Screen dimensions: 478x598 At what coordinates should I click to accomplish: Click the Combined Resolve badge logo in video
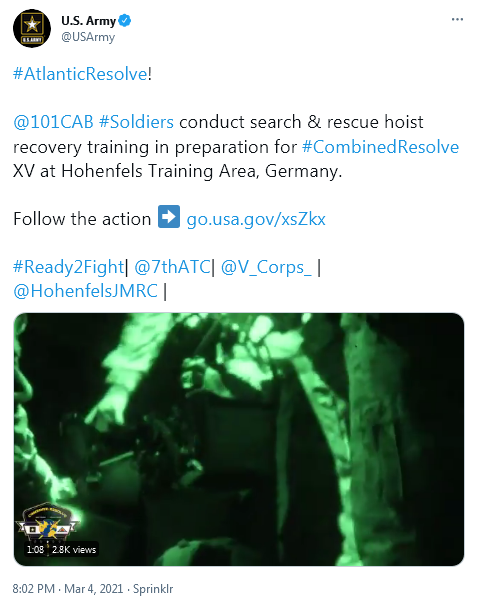point(47,522)
